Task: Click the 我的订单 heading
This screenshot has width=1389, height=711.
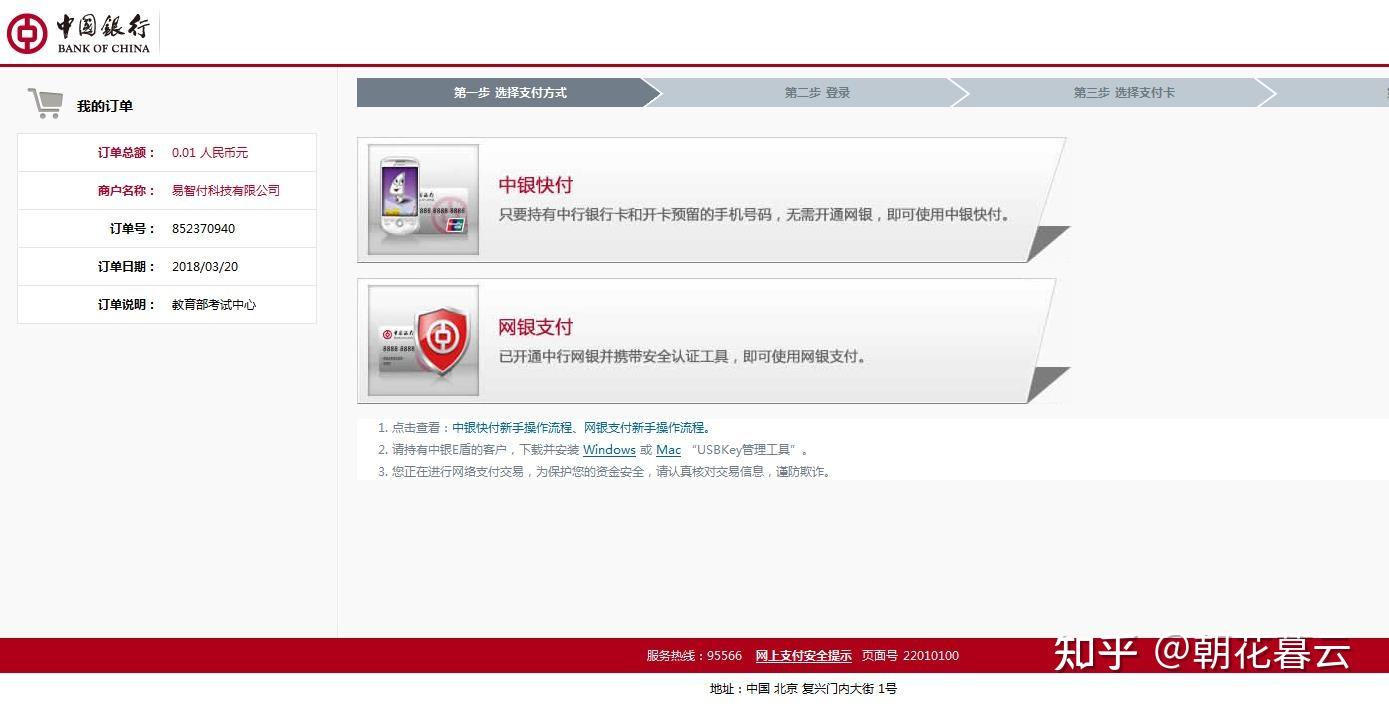Action: point(105,106)
